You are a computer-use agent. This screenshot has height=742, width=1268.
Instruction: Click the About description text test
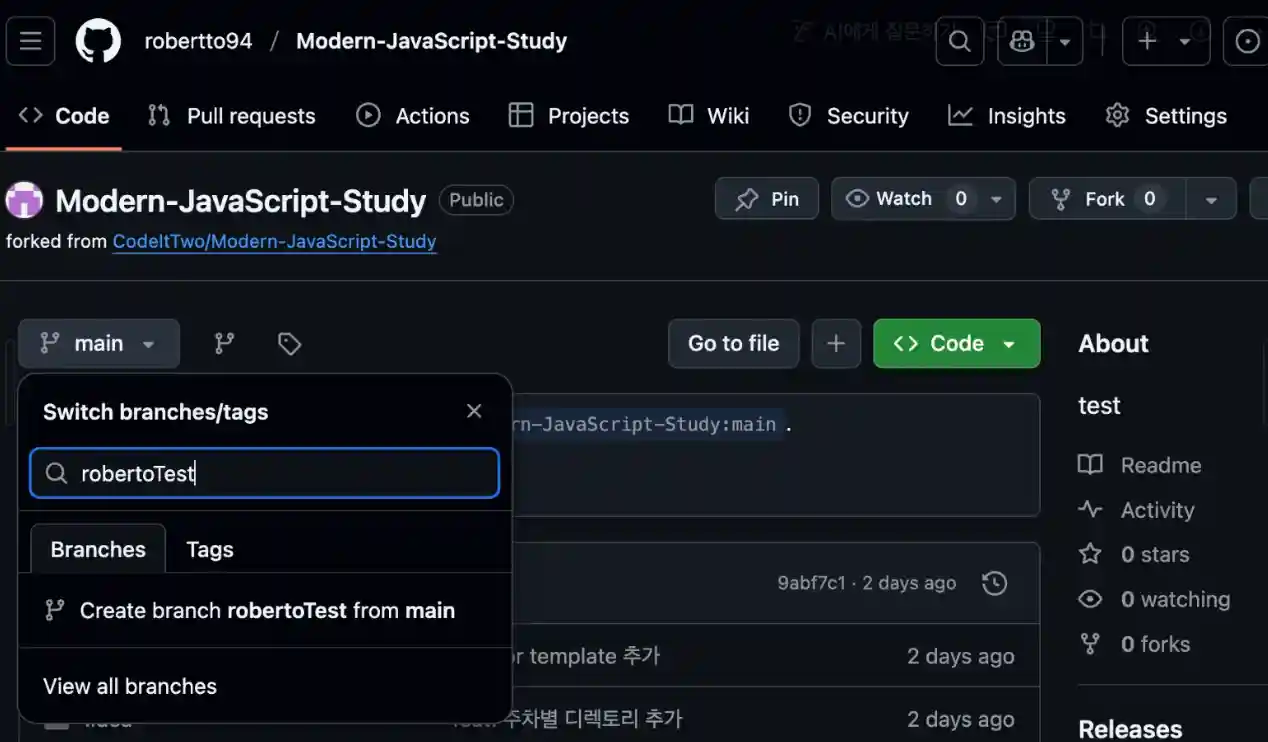click(1099, 405)
